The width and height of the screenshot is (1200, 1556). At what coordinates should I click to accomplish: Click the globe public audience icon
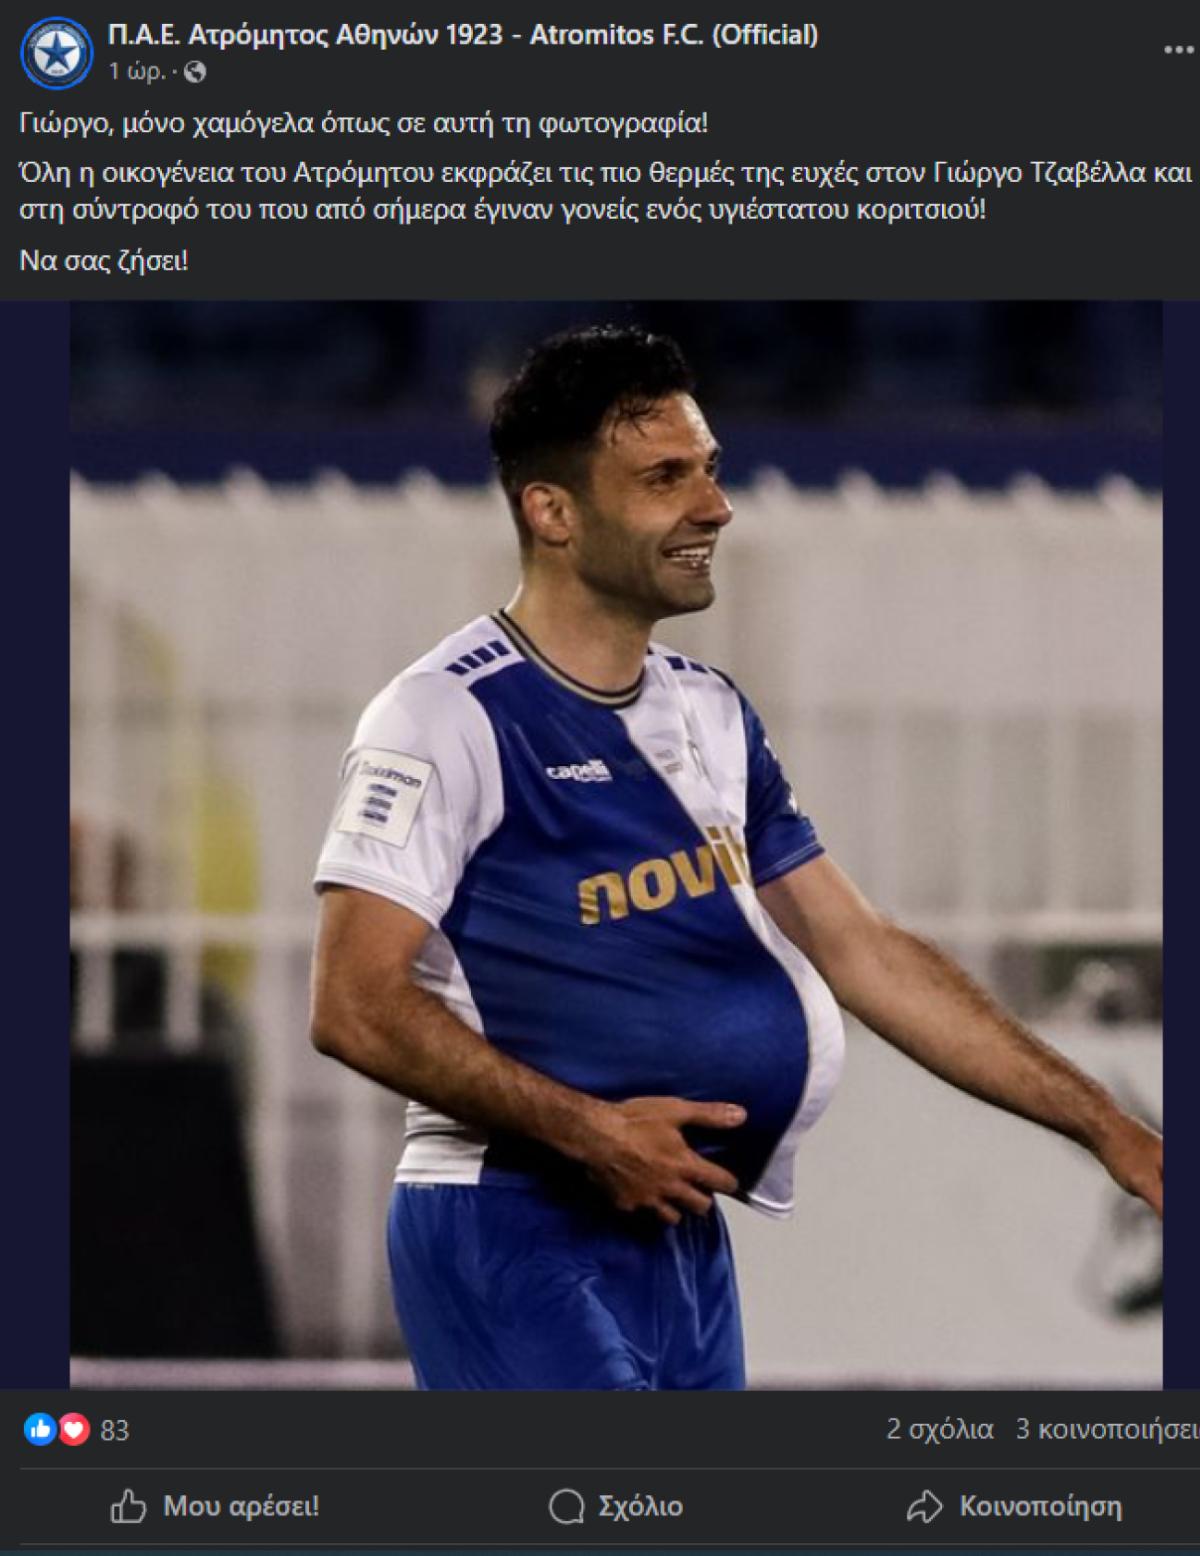[x=196, y=71]
